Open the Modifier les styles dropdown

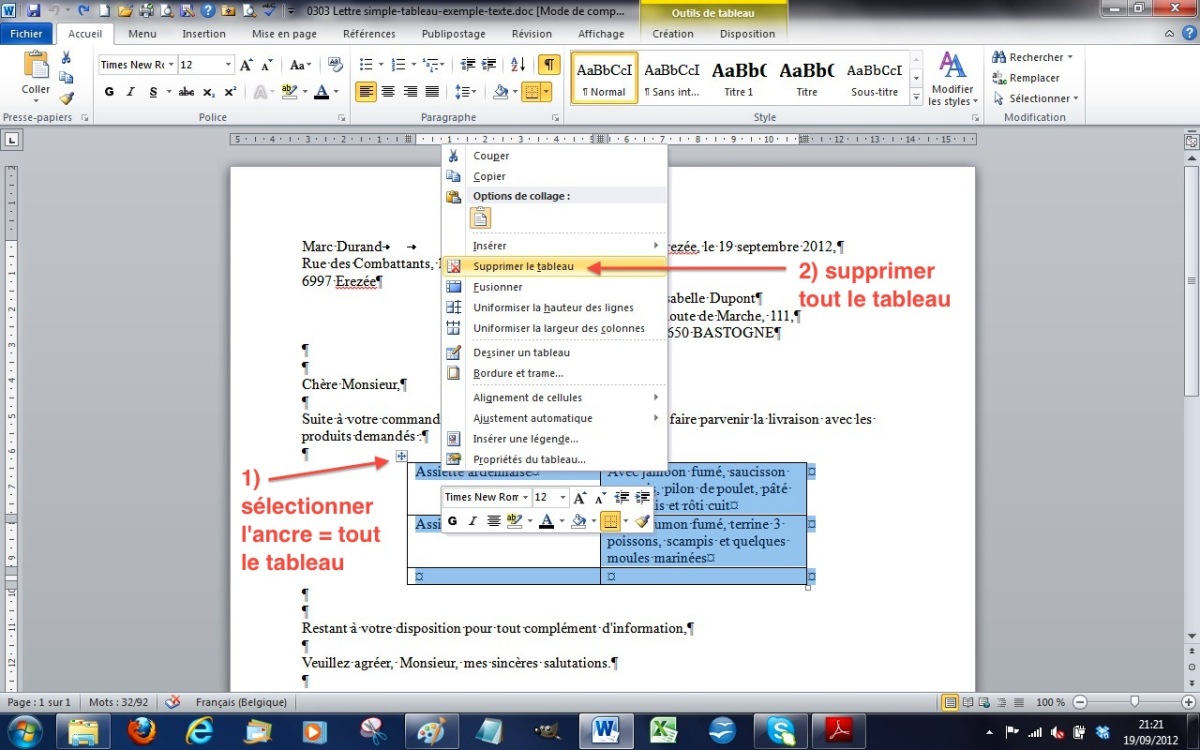pyautogui.click(x=951, y=80)
